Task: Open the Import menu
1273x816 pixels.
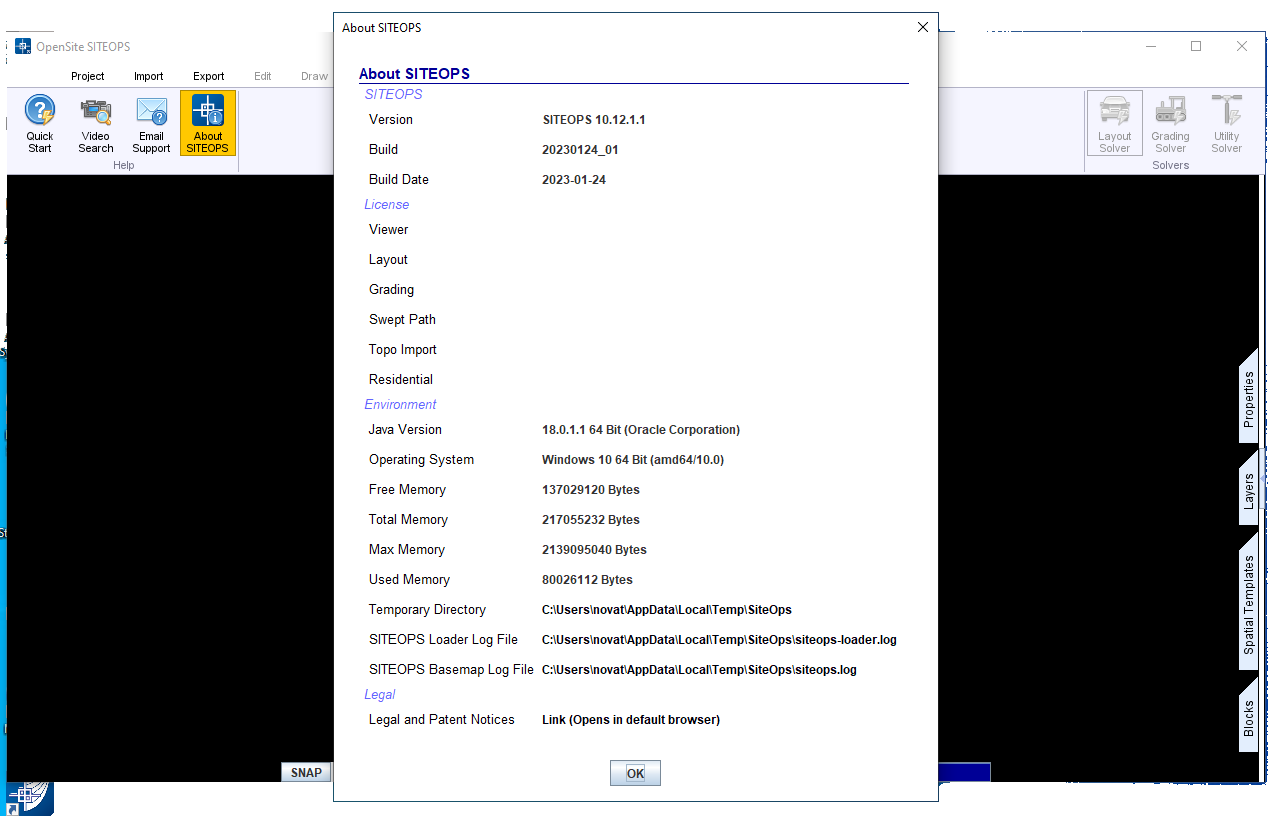Action: (149, 76)
